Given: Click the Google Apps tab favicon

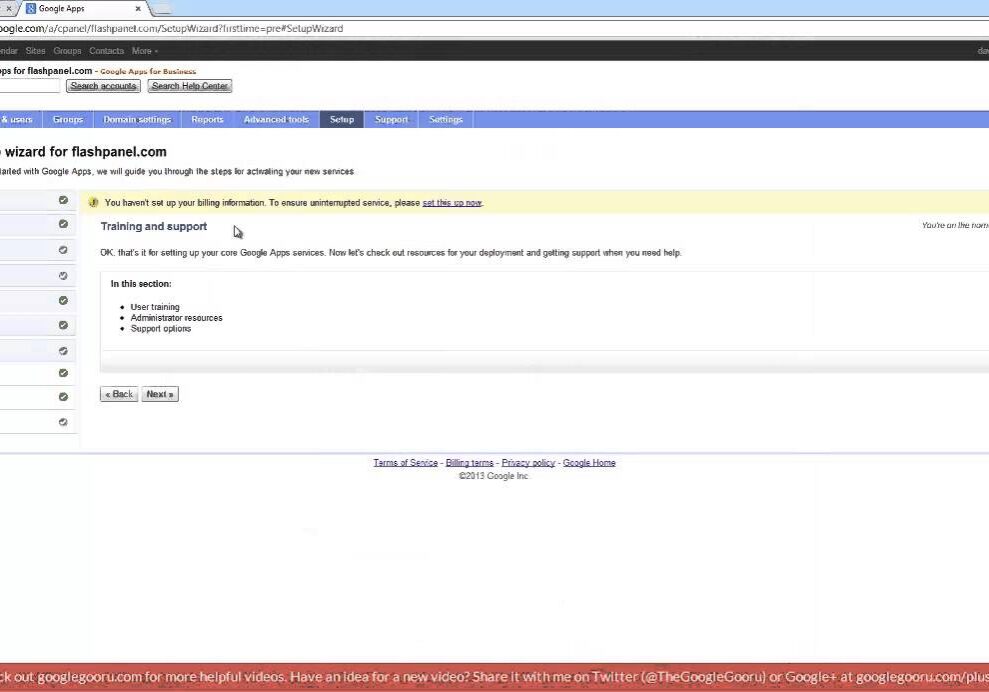Looking at the screenshot, I should [x=30, y=9].
